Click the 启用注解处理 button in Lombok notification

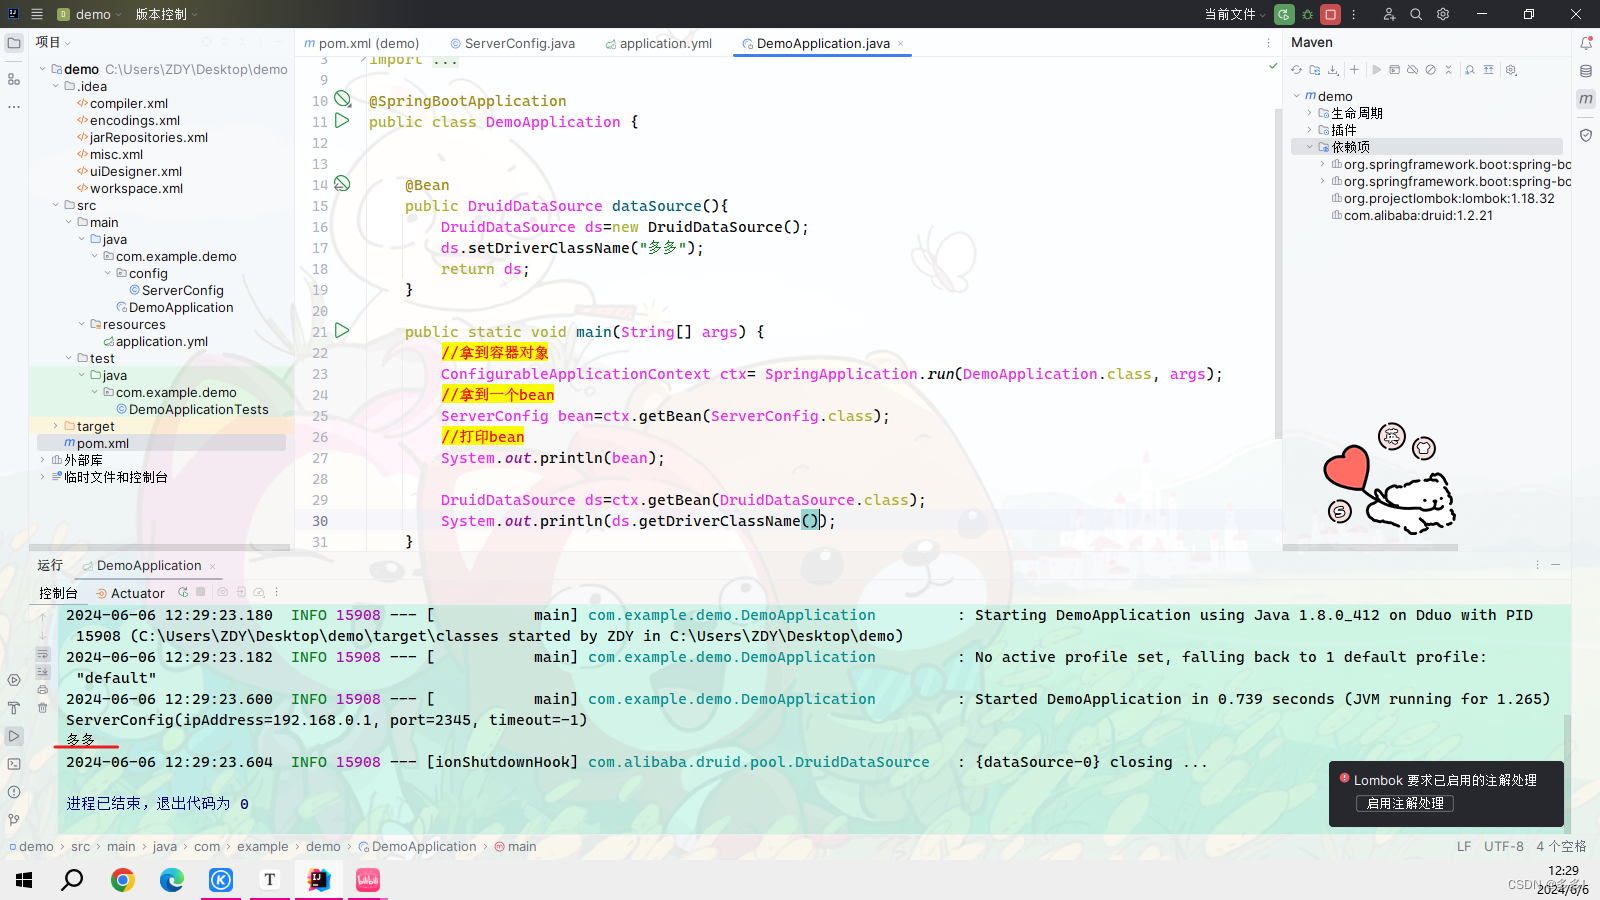click(x=1404, y=802)
